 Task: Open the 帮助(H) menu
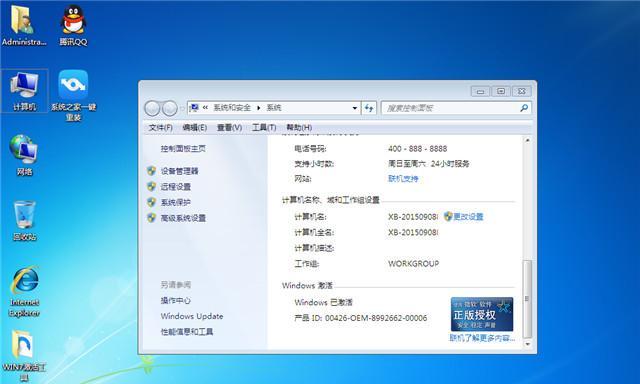299,128
